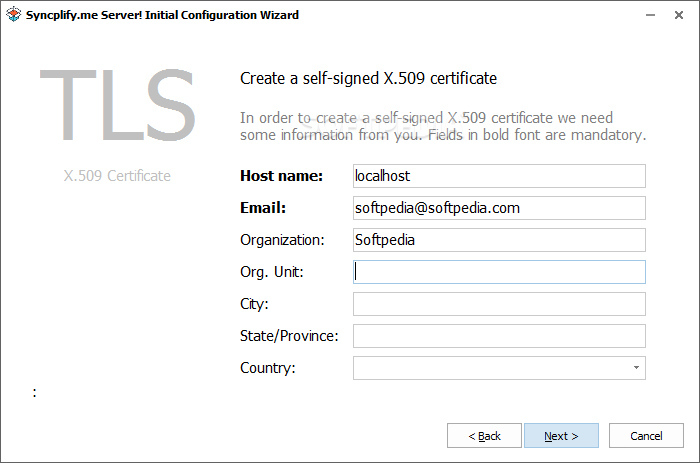Click the 'State/Province:' label
Viewport: 700px width, 463px height.
(289, 336)
